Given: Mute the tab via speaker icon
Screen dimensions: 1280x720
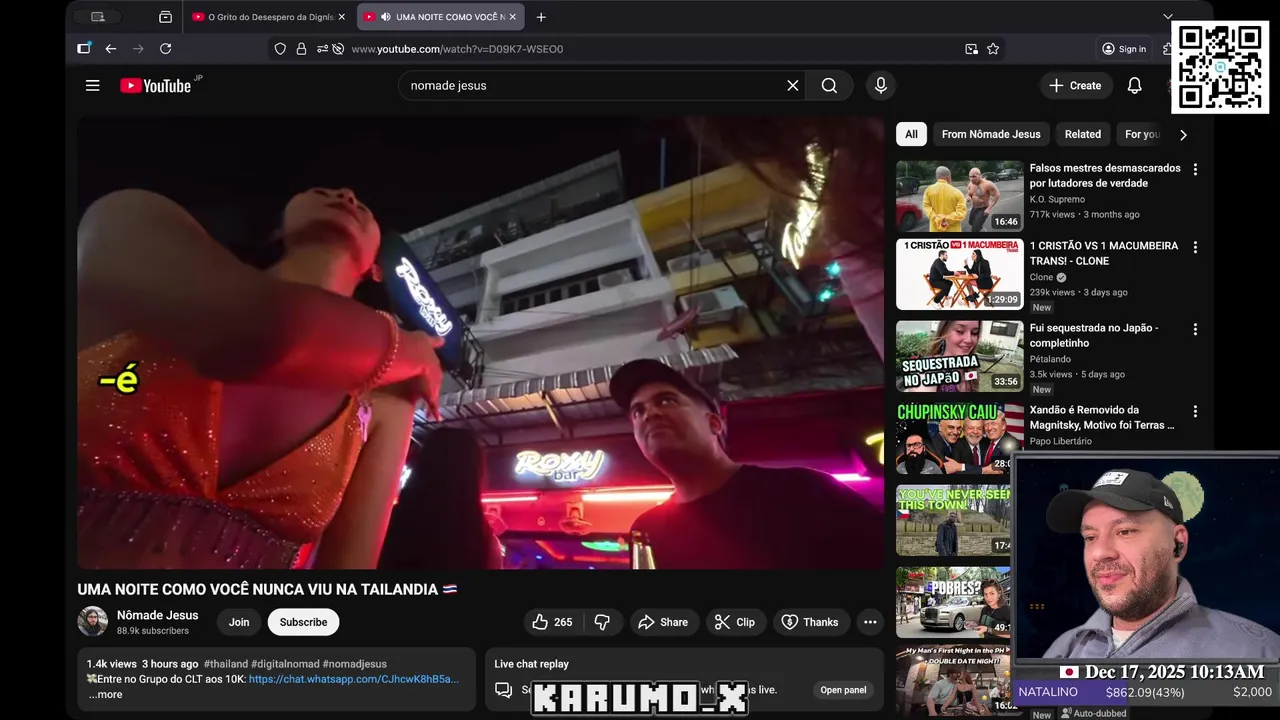Looking at the screenshot, I should pyautogui.click(x=385, y=17).
